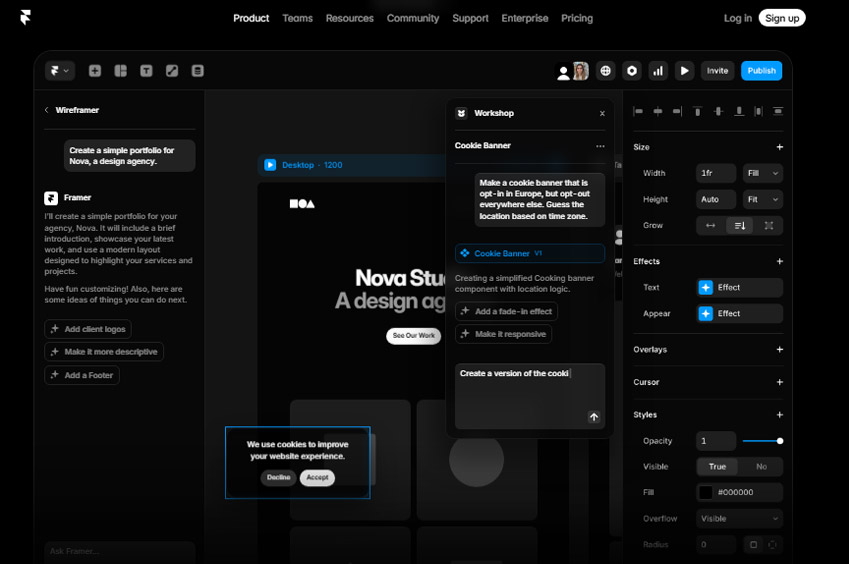Select the vector draw tool icon
This screenshot has width=849, height=564.
[172, 71]
